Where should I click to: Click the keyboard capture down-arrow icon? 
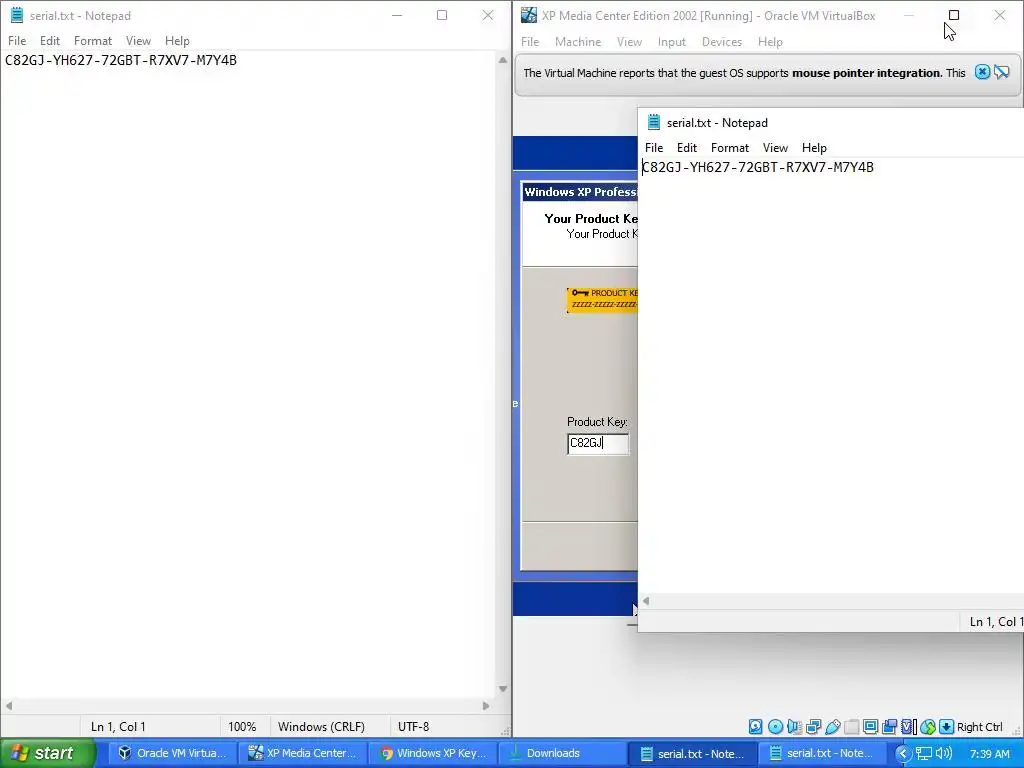coord(946,727)
